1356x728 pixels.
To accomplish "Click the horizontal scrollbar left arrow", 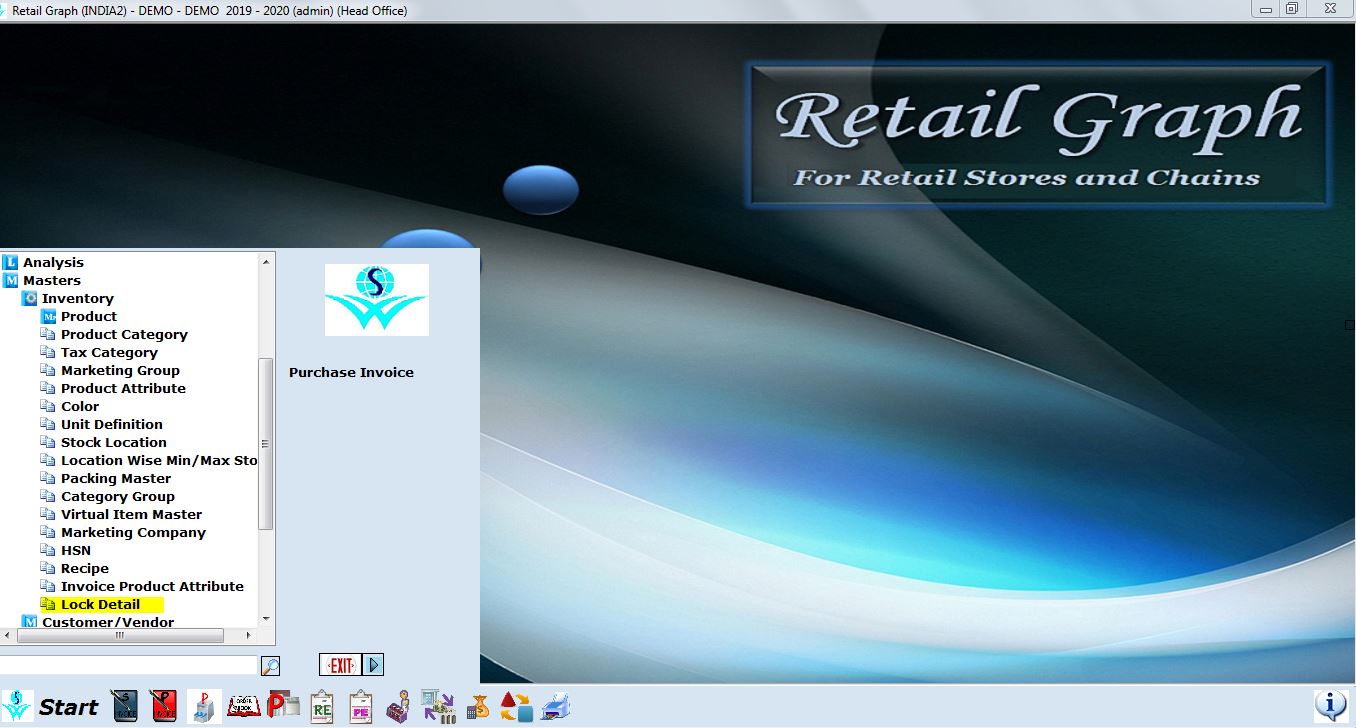I will (7, 635).
